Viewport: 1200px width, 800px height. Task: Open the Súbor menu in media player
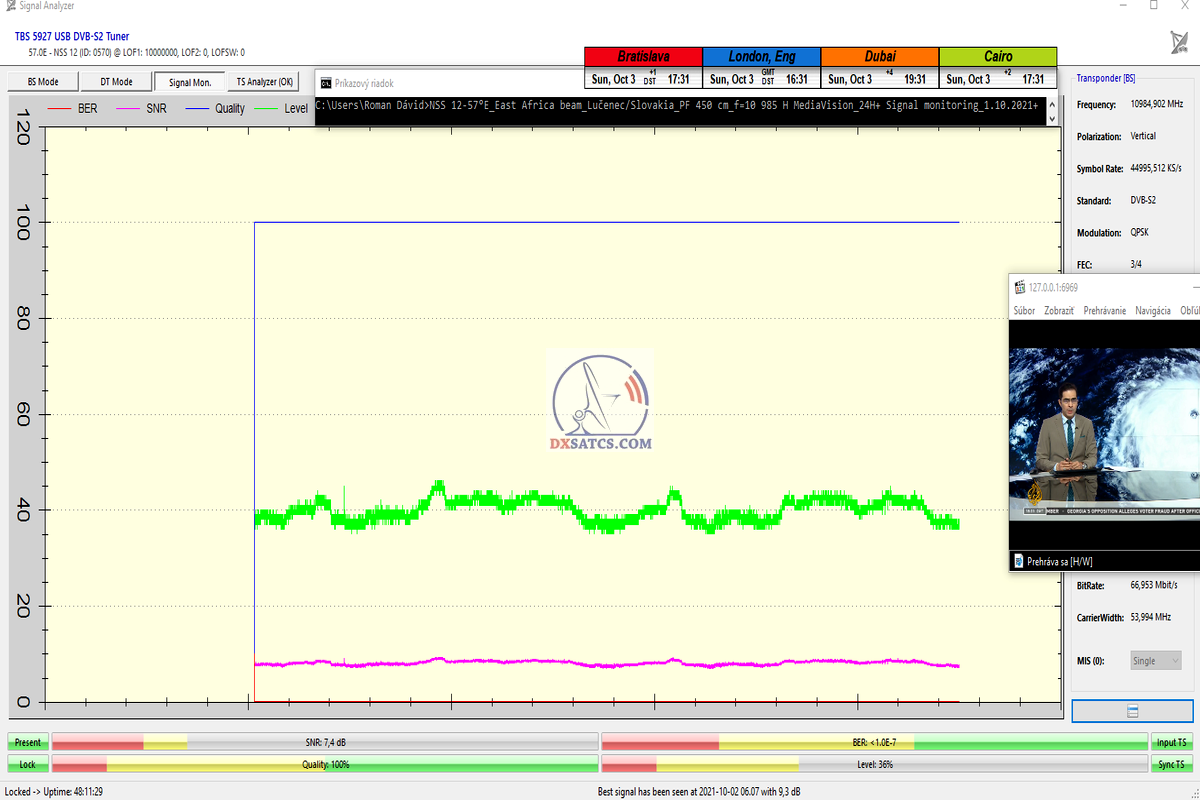point(1024,311)
